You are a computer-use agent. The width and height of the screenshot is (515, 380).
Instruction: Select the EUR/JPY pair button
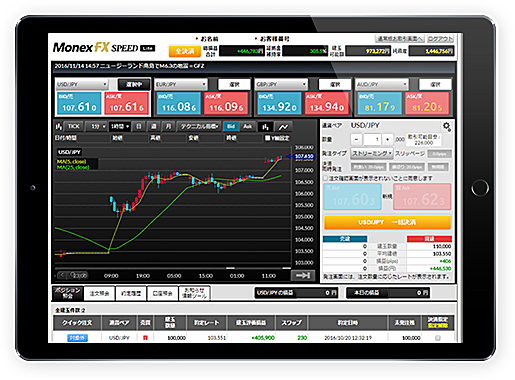click(x=234, y=84)
